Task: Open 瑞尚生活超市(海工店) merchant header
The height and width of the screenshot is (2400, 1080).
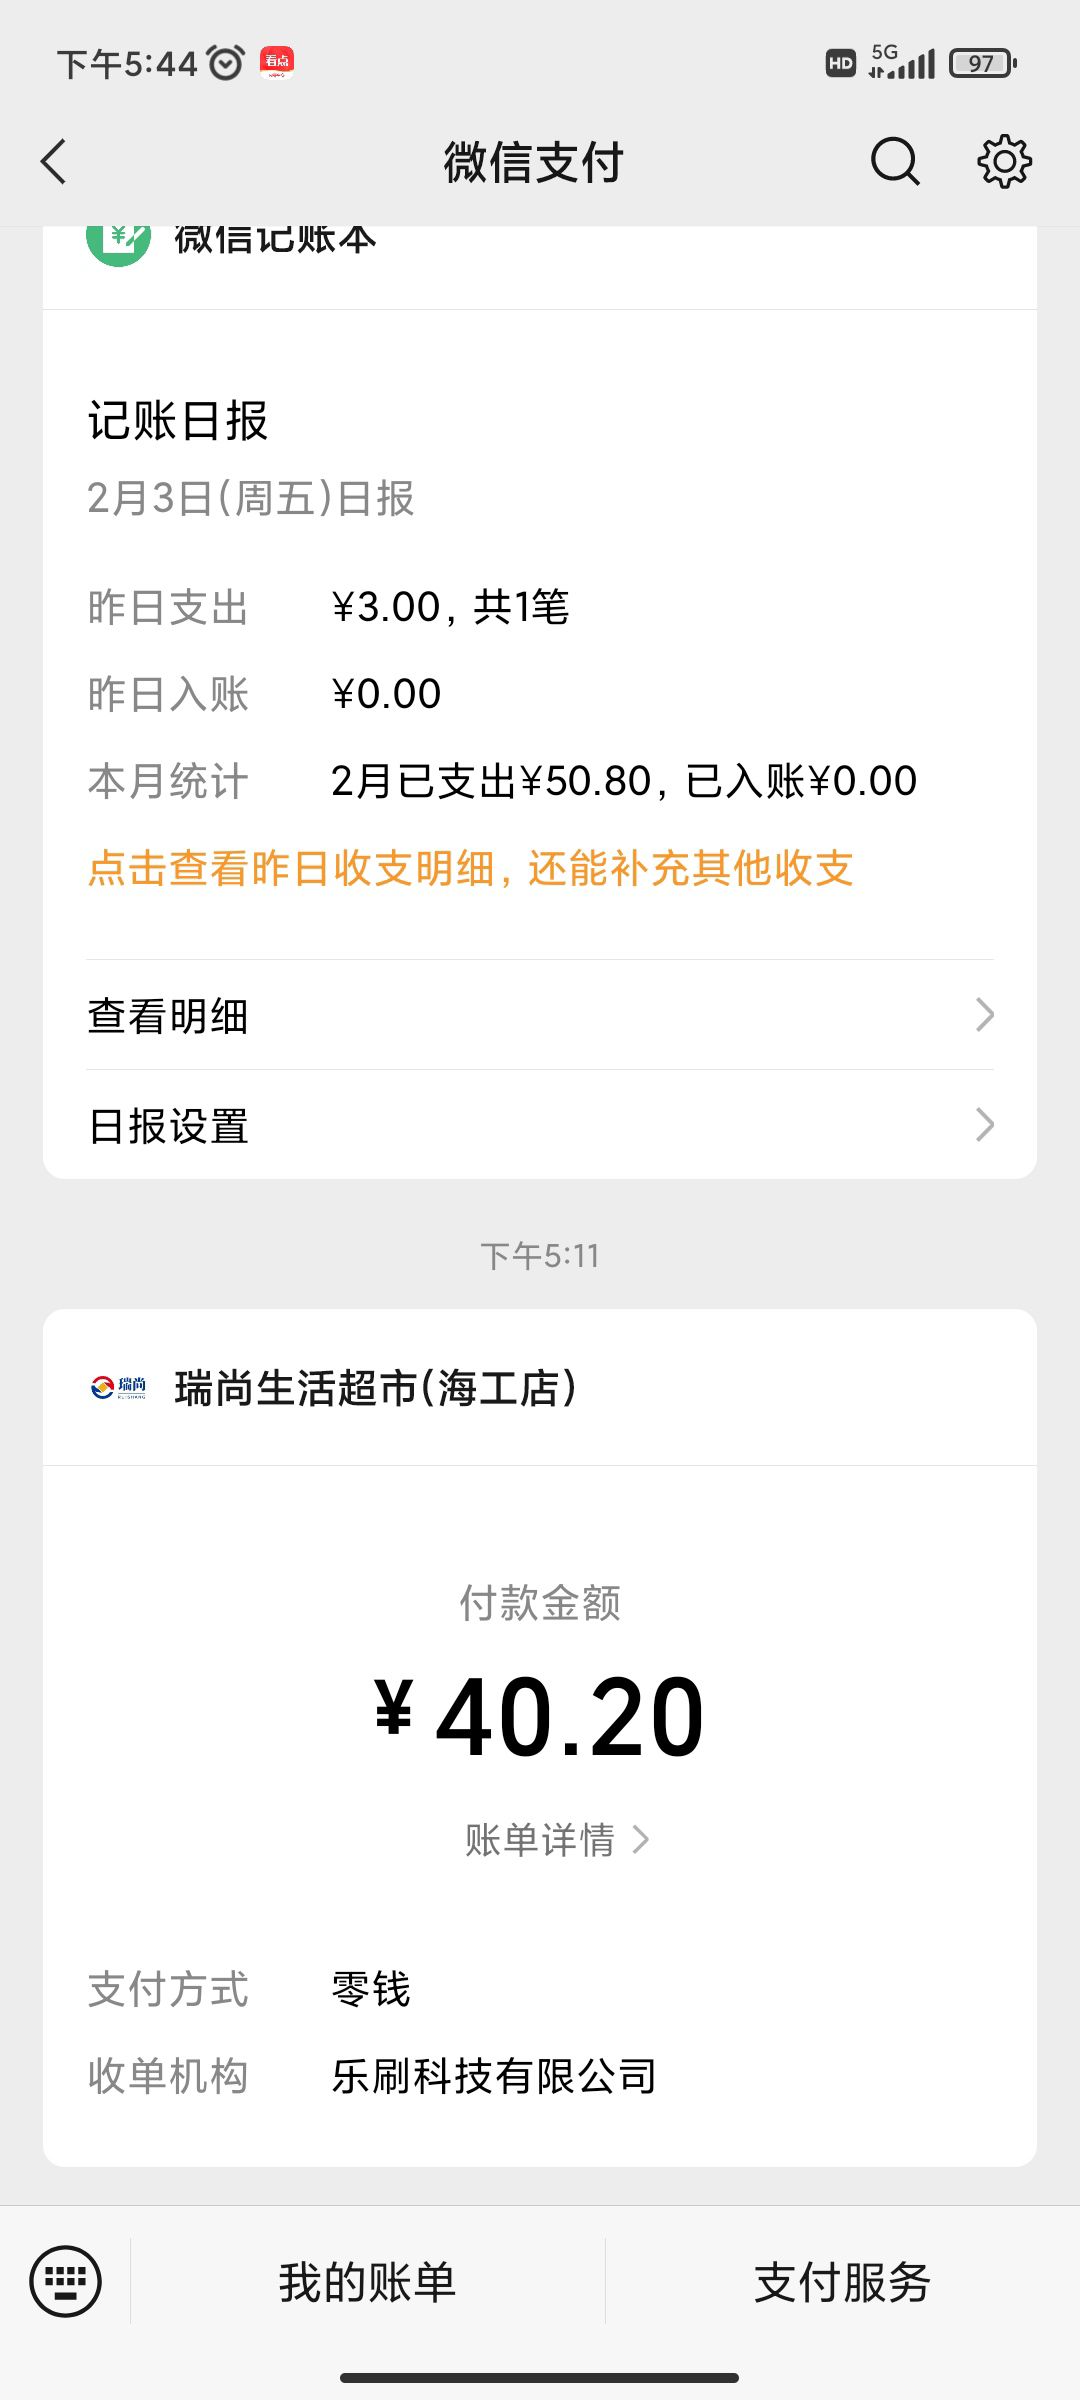Action: [376, 1388]
